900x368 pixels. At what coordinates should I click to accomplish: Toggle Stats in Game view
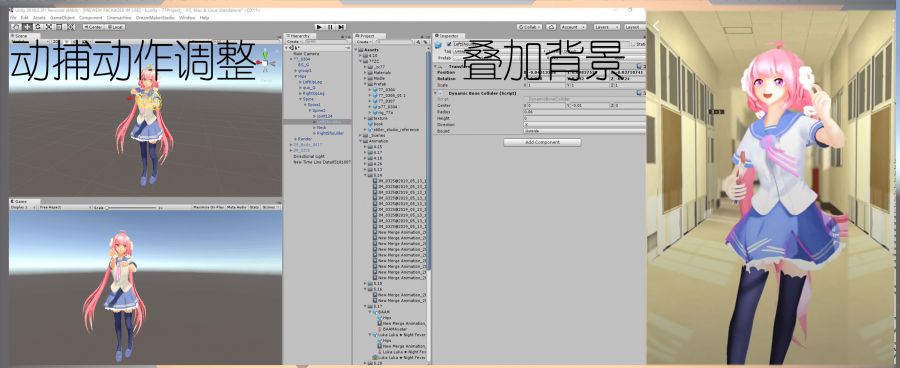(x=254, y=207)
